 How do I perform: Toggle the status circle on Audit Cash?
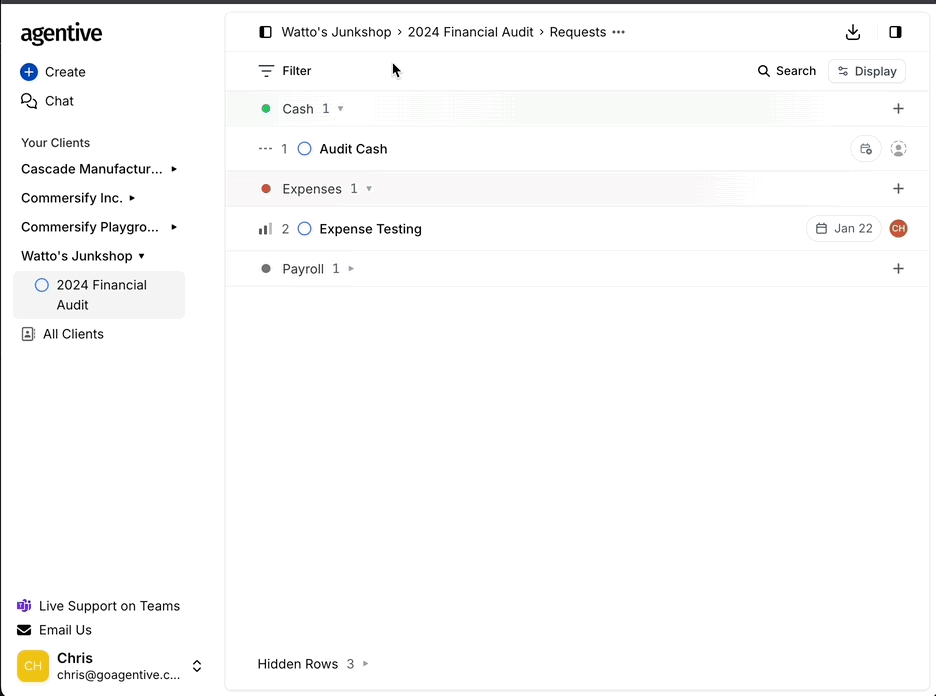tap(304, 148)
